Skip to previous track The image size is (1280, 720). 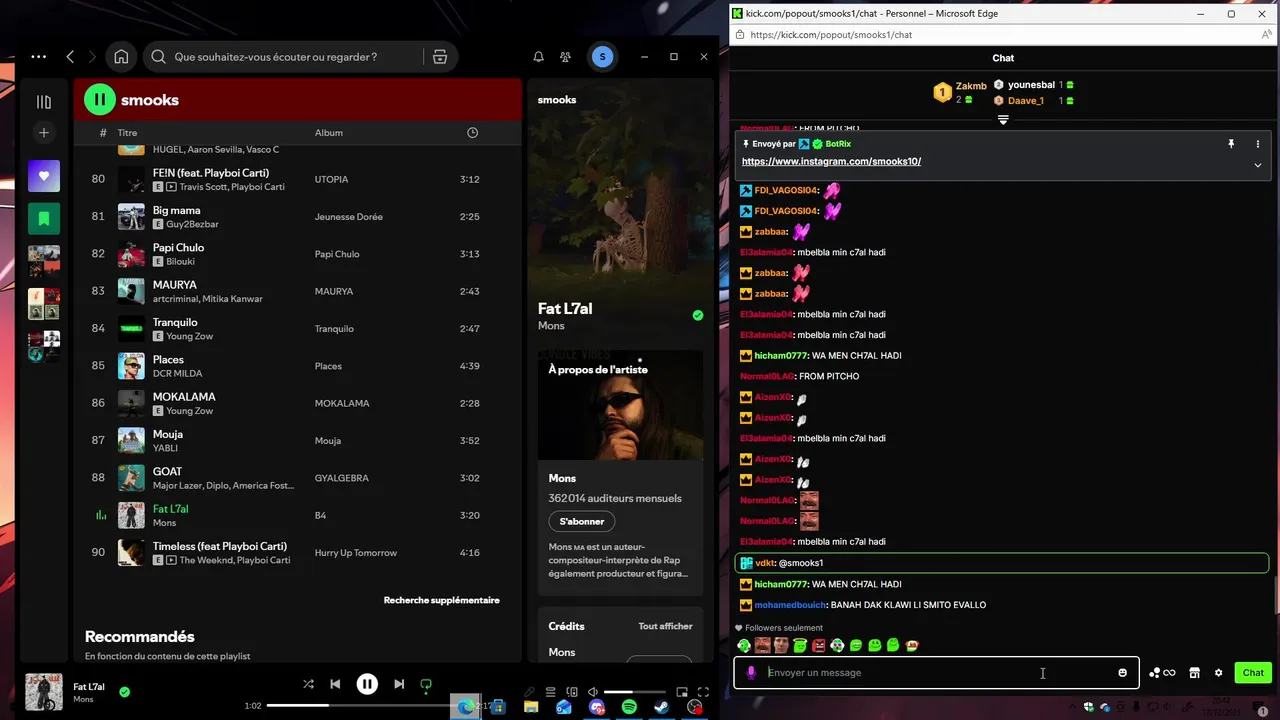coord(335,684)
